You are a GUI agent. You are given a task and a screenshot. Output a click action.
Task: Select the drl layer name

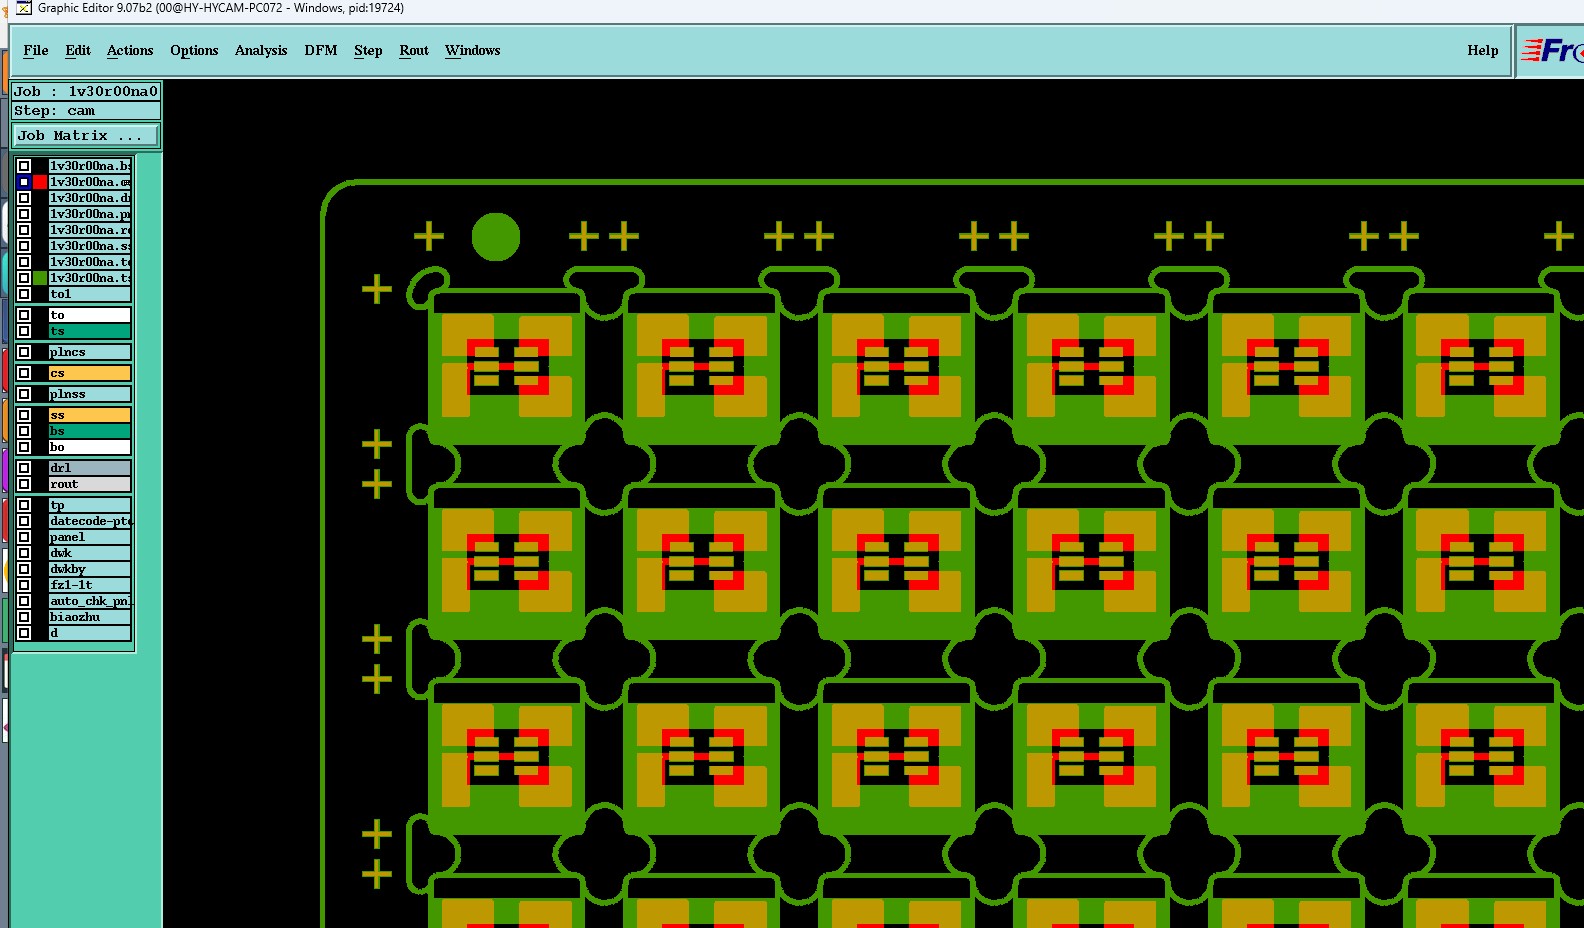click(x=90, y=468)
